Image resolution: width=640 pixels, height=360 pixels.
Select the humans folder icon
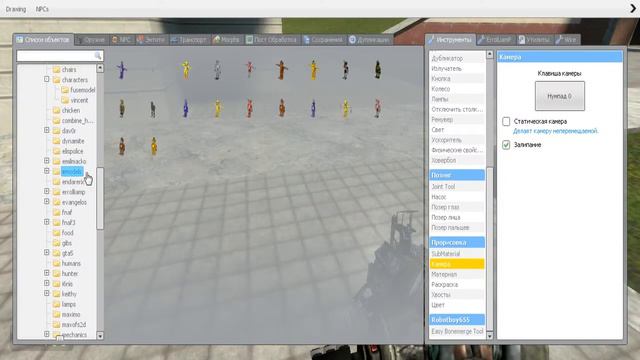tap(56, 263)
